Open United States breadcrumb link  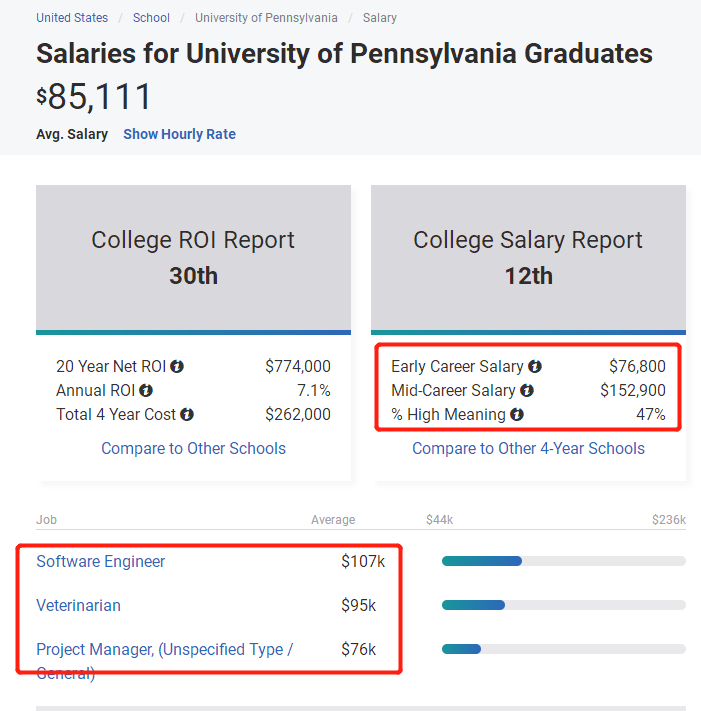point(72,18)
